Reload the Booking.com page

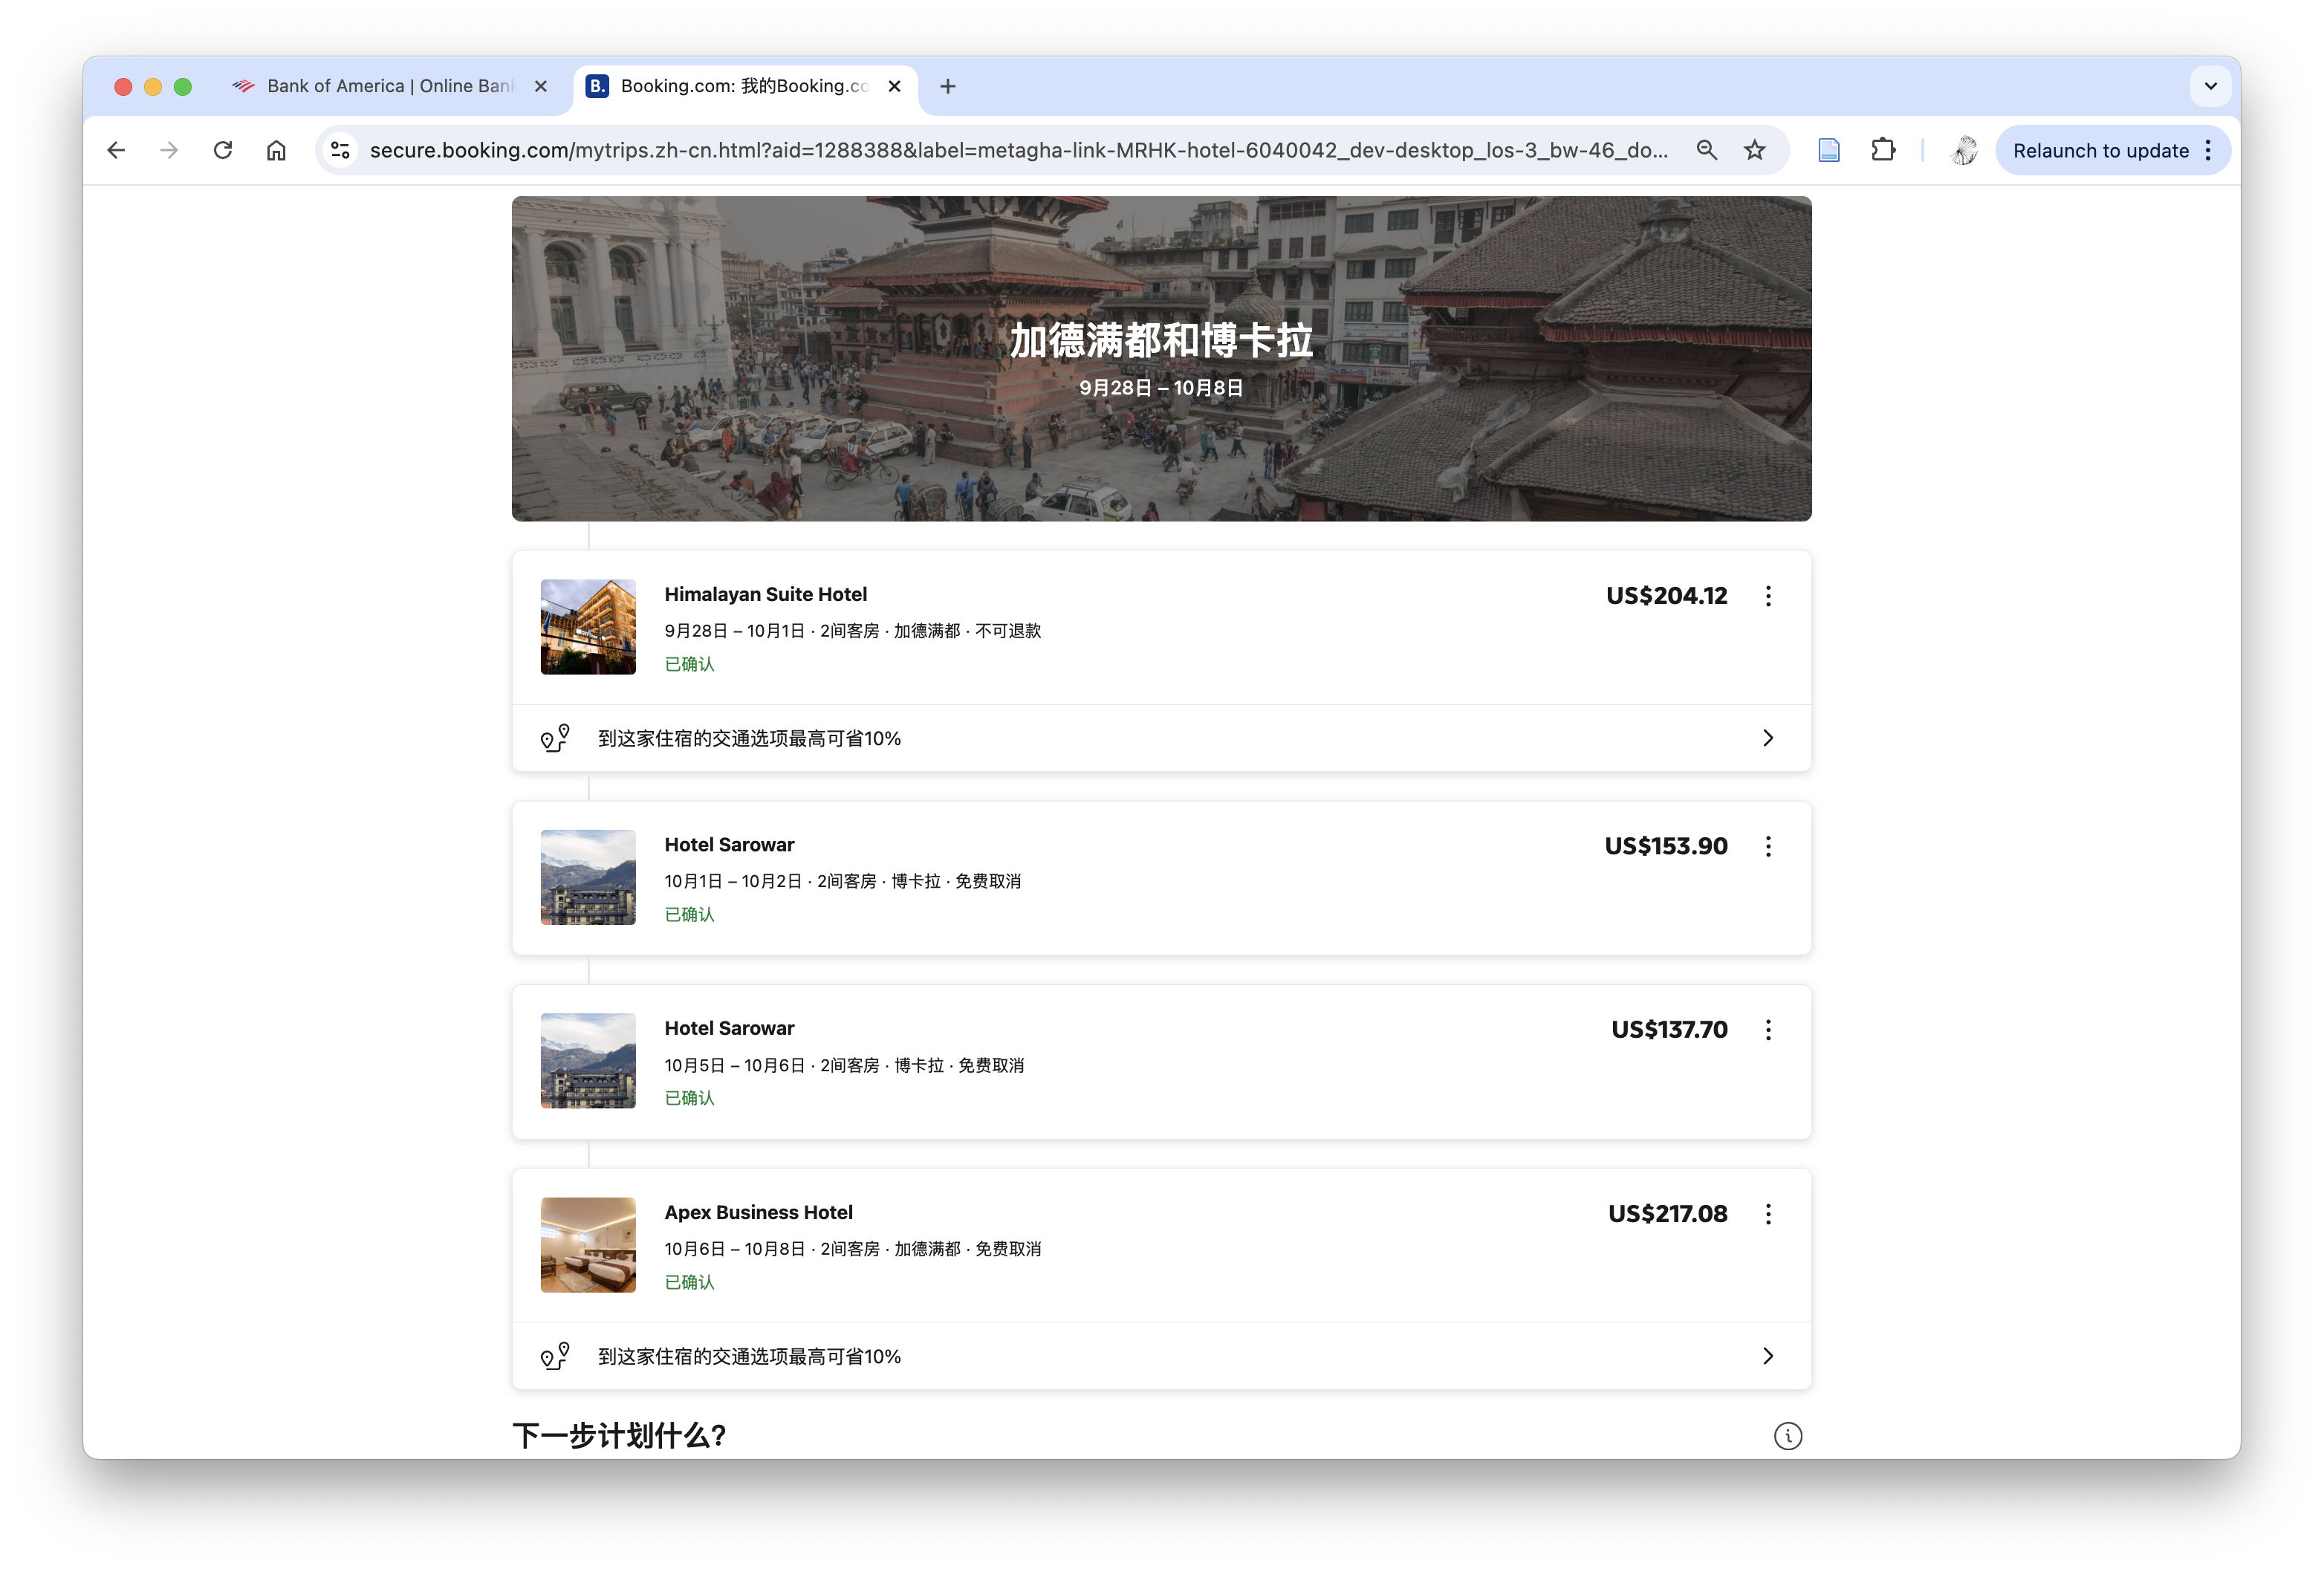pyautogui.click(x=223, y=150)
